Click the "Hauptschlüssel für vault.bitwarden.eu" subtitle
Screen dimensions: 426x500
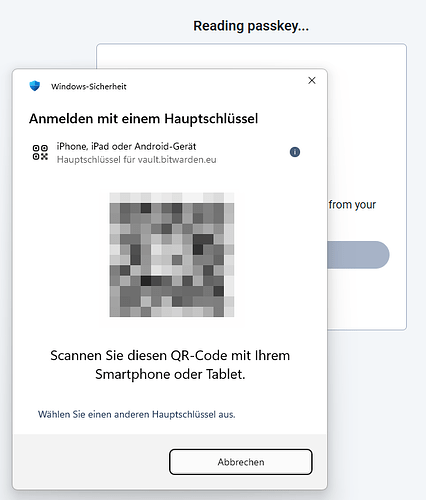point(136,160)
